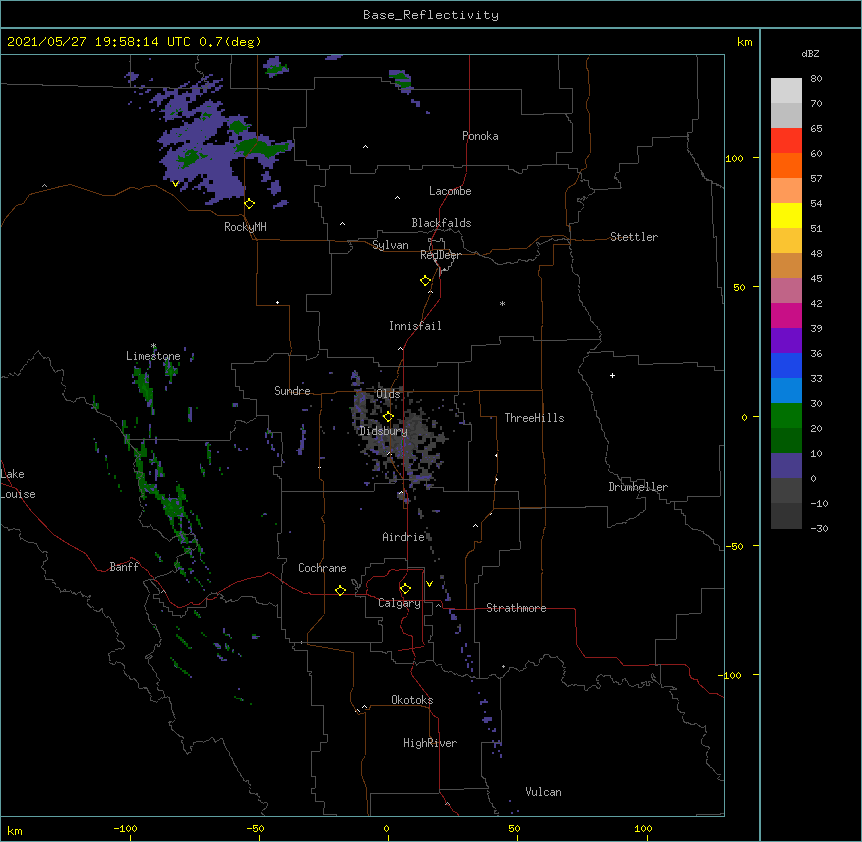Select the red swatch in dBZ legend
The image size is (862, 842).
coord(786,140)
